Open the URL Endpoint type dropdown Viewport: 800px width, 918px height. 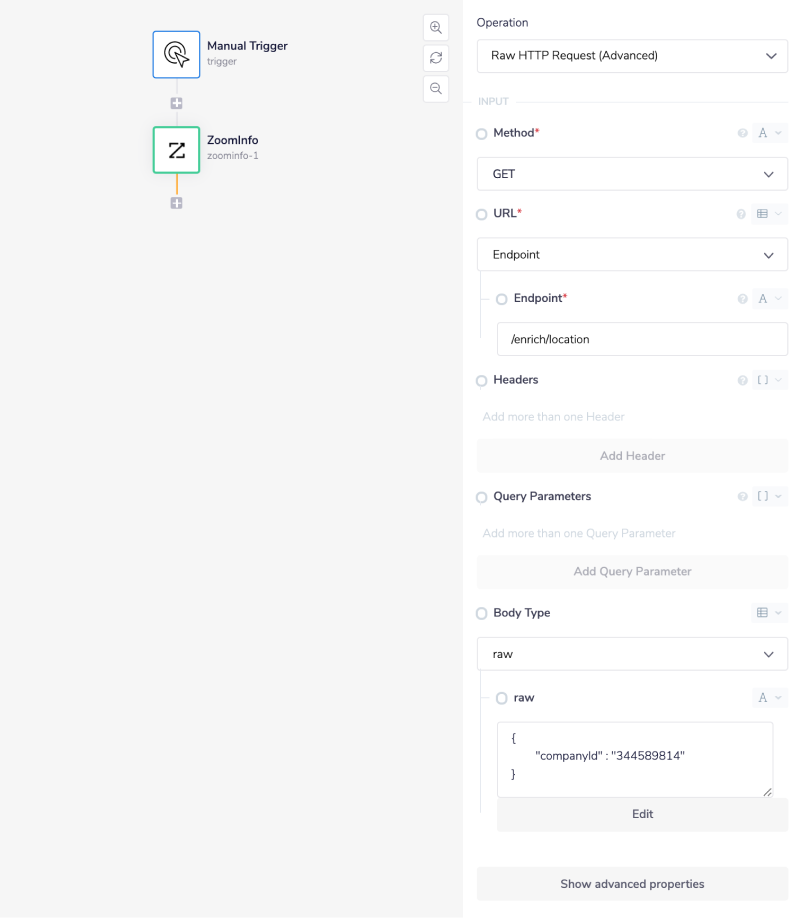tap(632, 255)
